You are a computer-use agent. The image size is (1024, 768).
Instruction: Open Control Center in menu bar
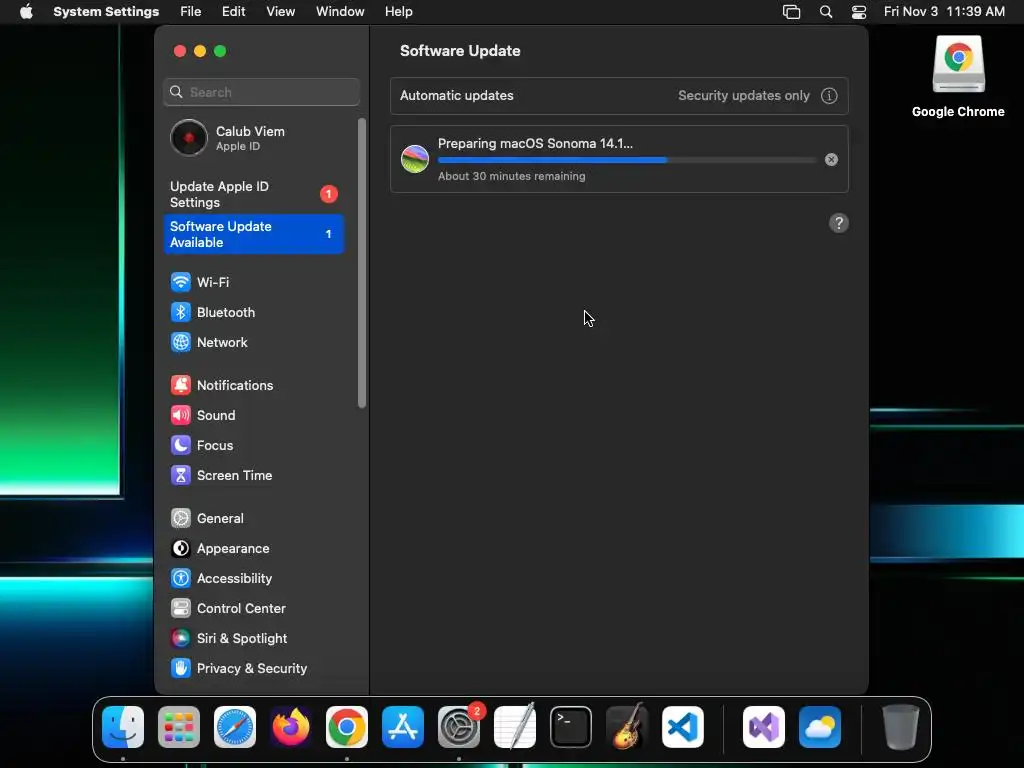coord(859,12)
